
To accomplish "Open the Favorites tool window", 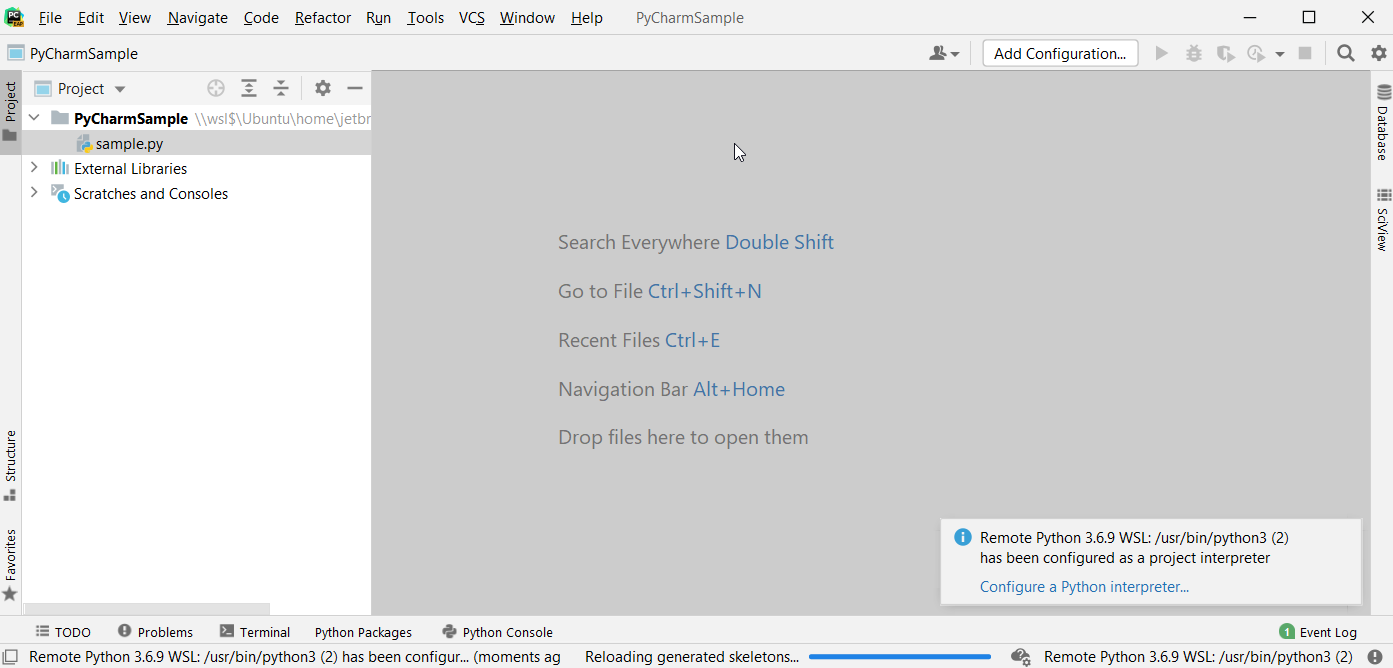I will point(11,565).
